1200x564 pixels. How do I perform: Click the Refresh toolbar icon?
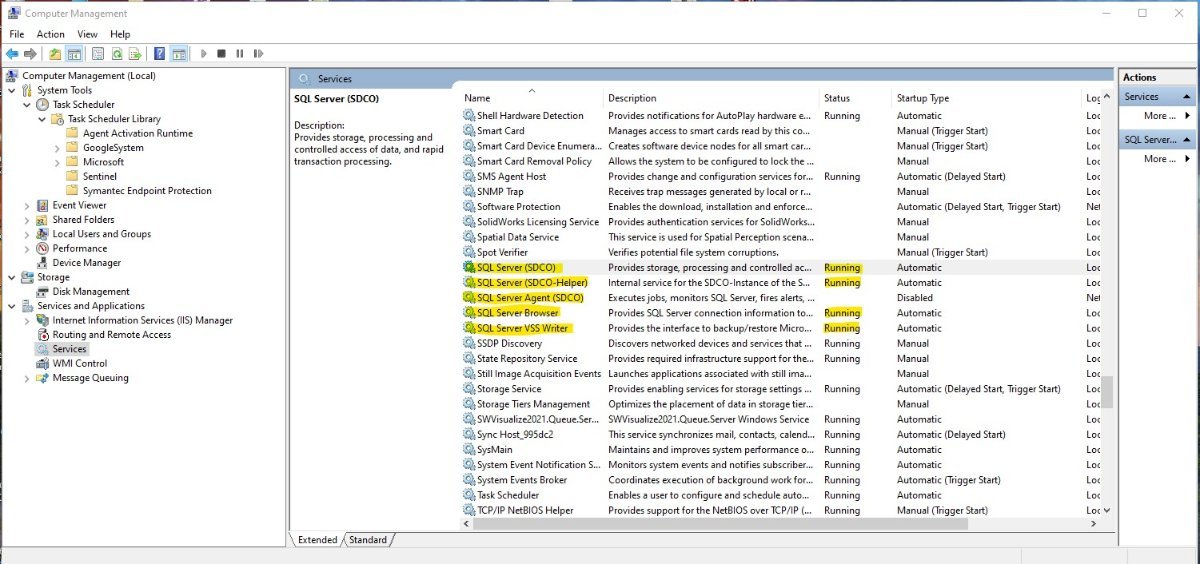click(117, 53)
